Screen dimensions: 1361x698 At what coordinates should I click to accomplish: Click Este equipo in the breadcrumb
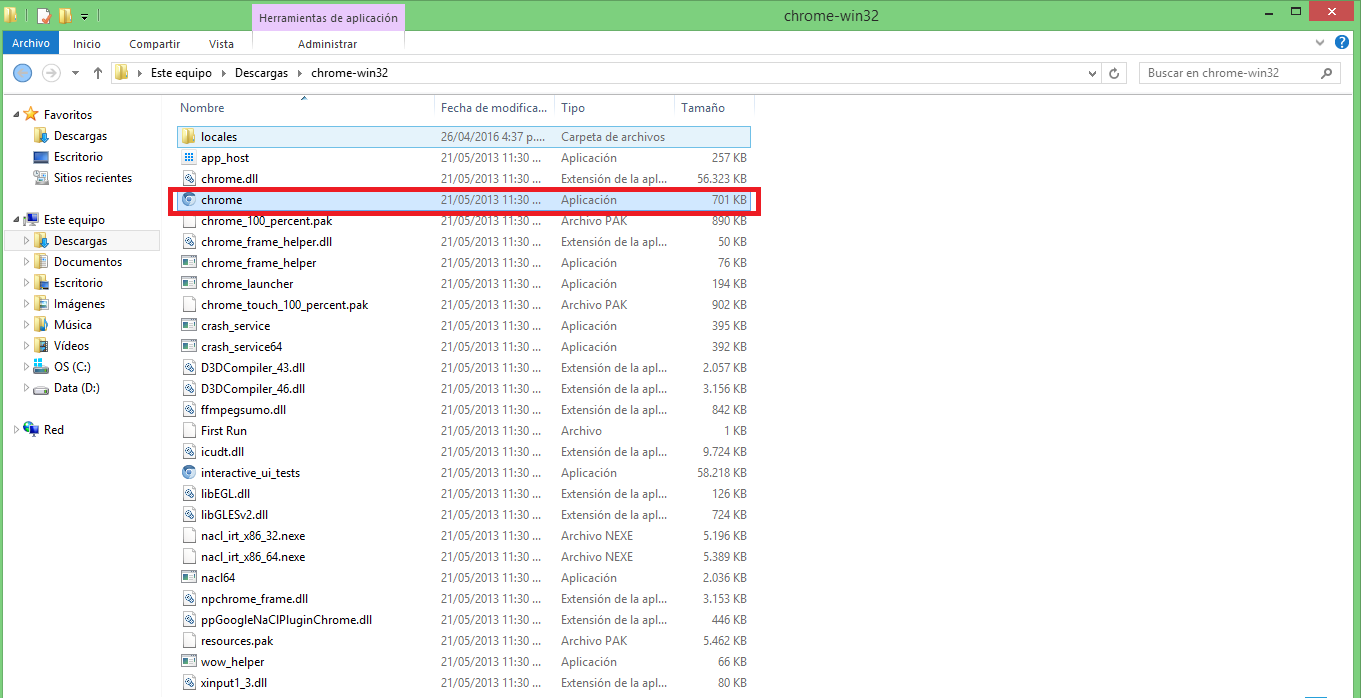click(x=181, y=73)
